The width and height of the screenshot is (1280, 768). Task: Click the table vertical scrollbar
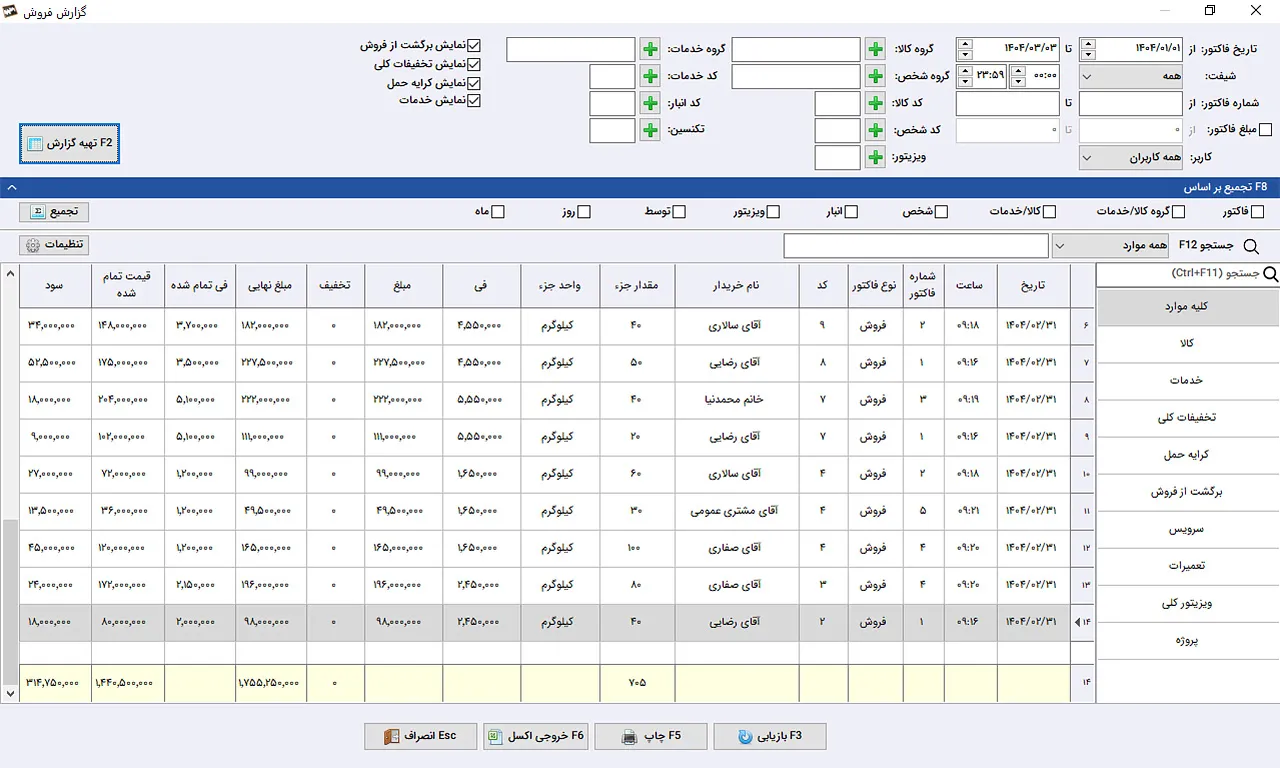(10, 484)
